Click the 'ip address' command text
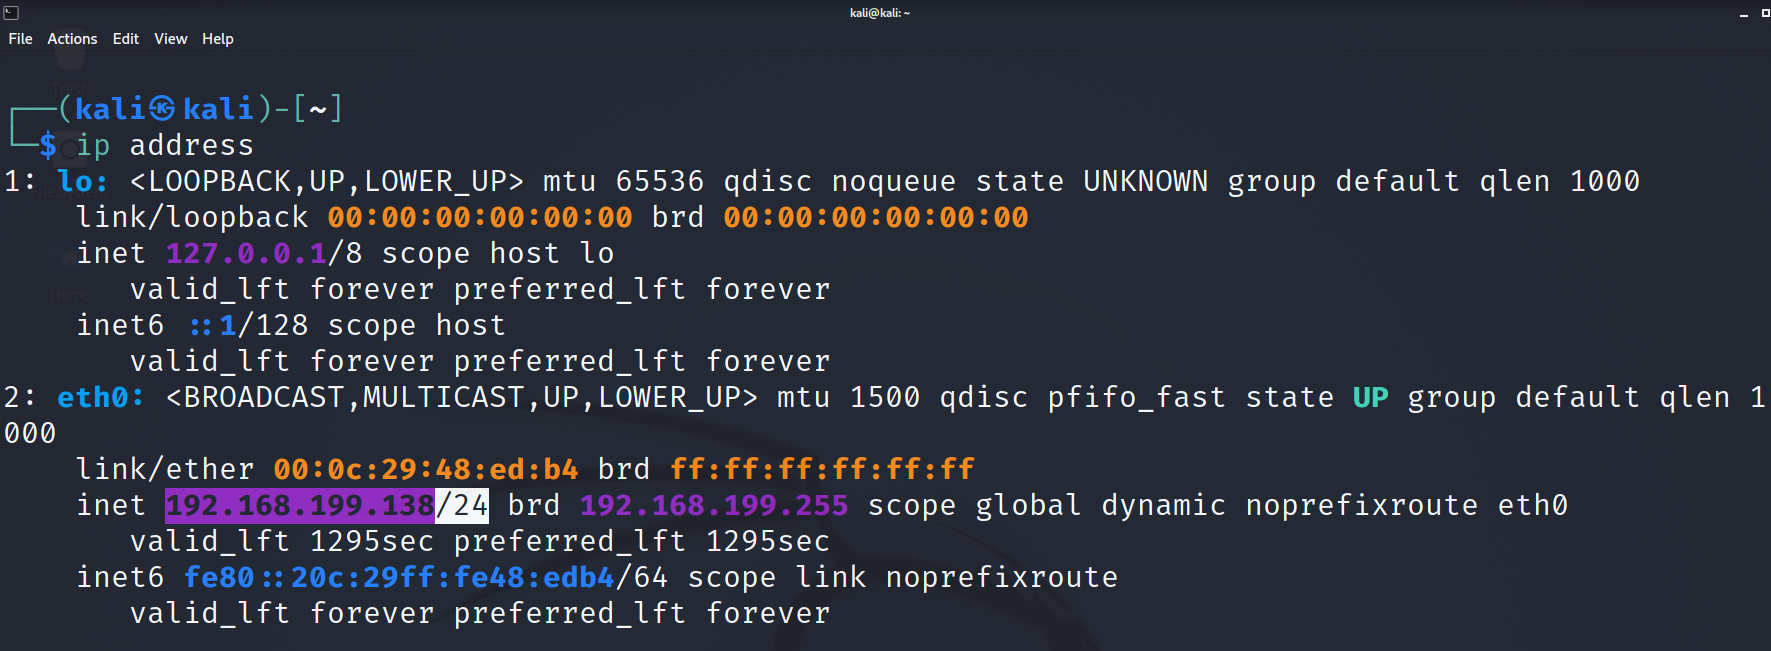The width and height of the screenshot is (1771, 651). pos(165,146)
